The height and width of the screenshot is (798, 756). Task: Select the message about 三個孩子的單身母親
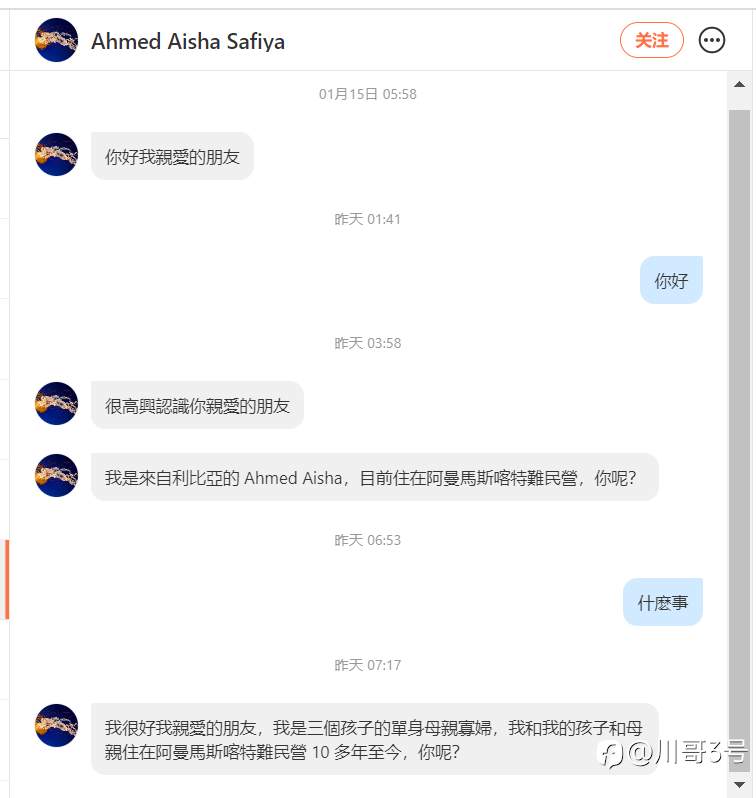click(375, 739)
